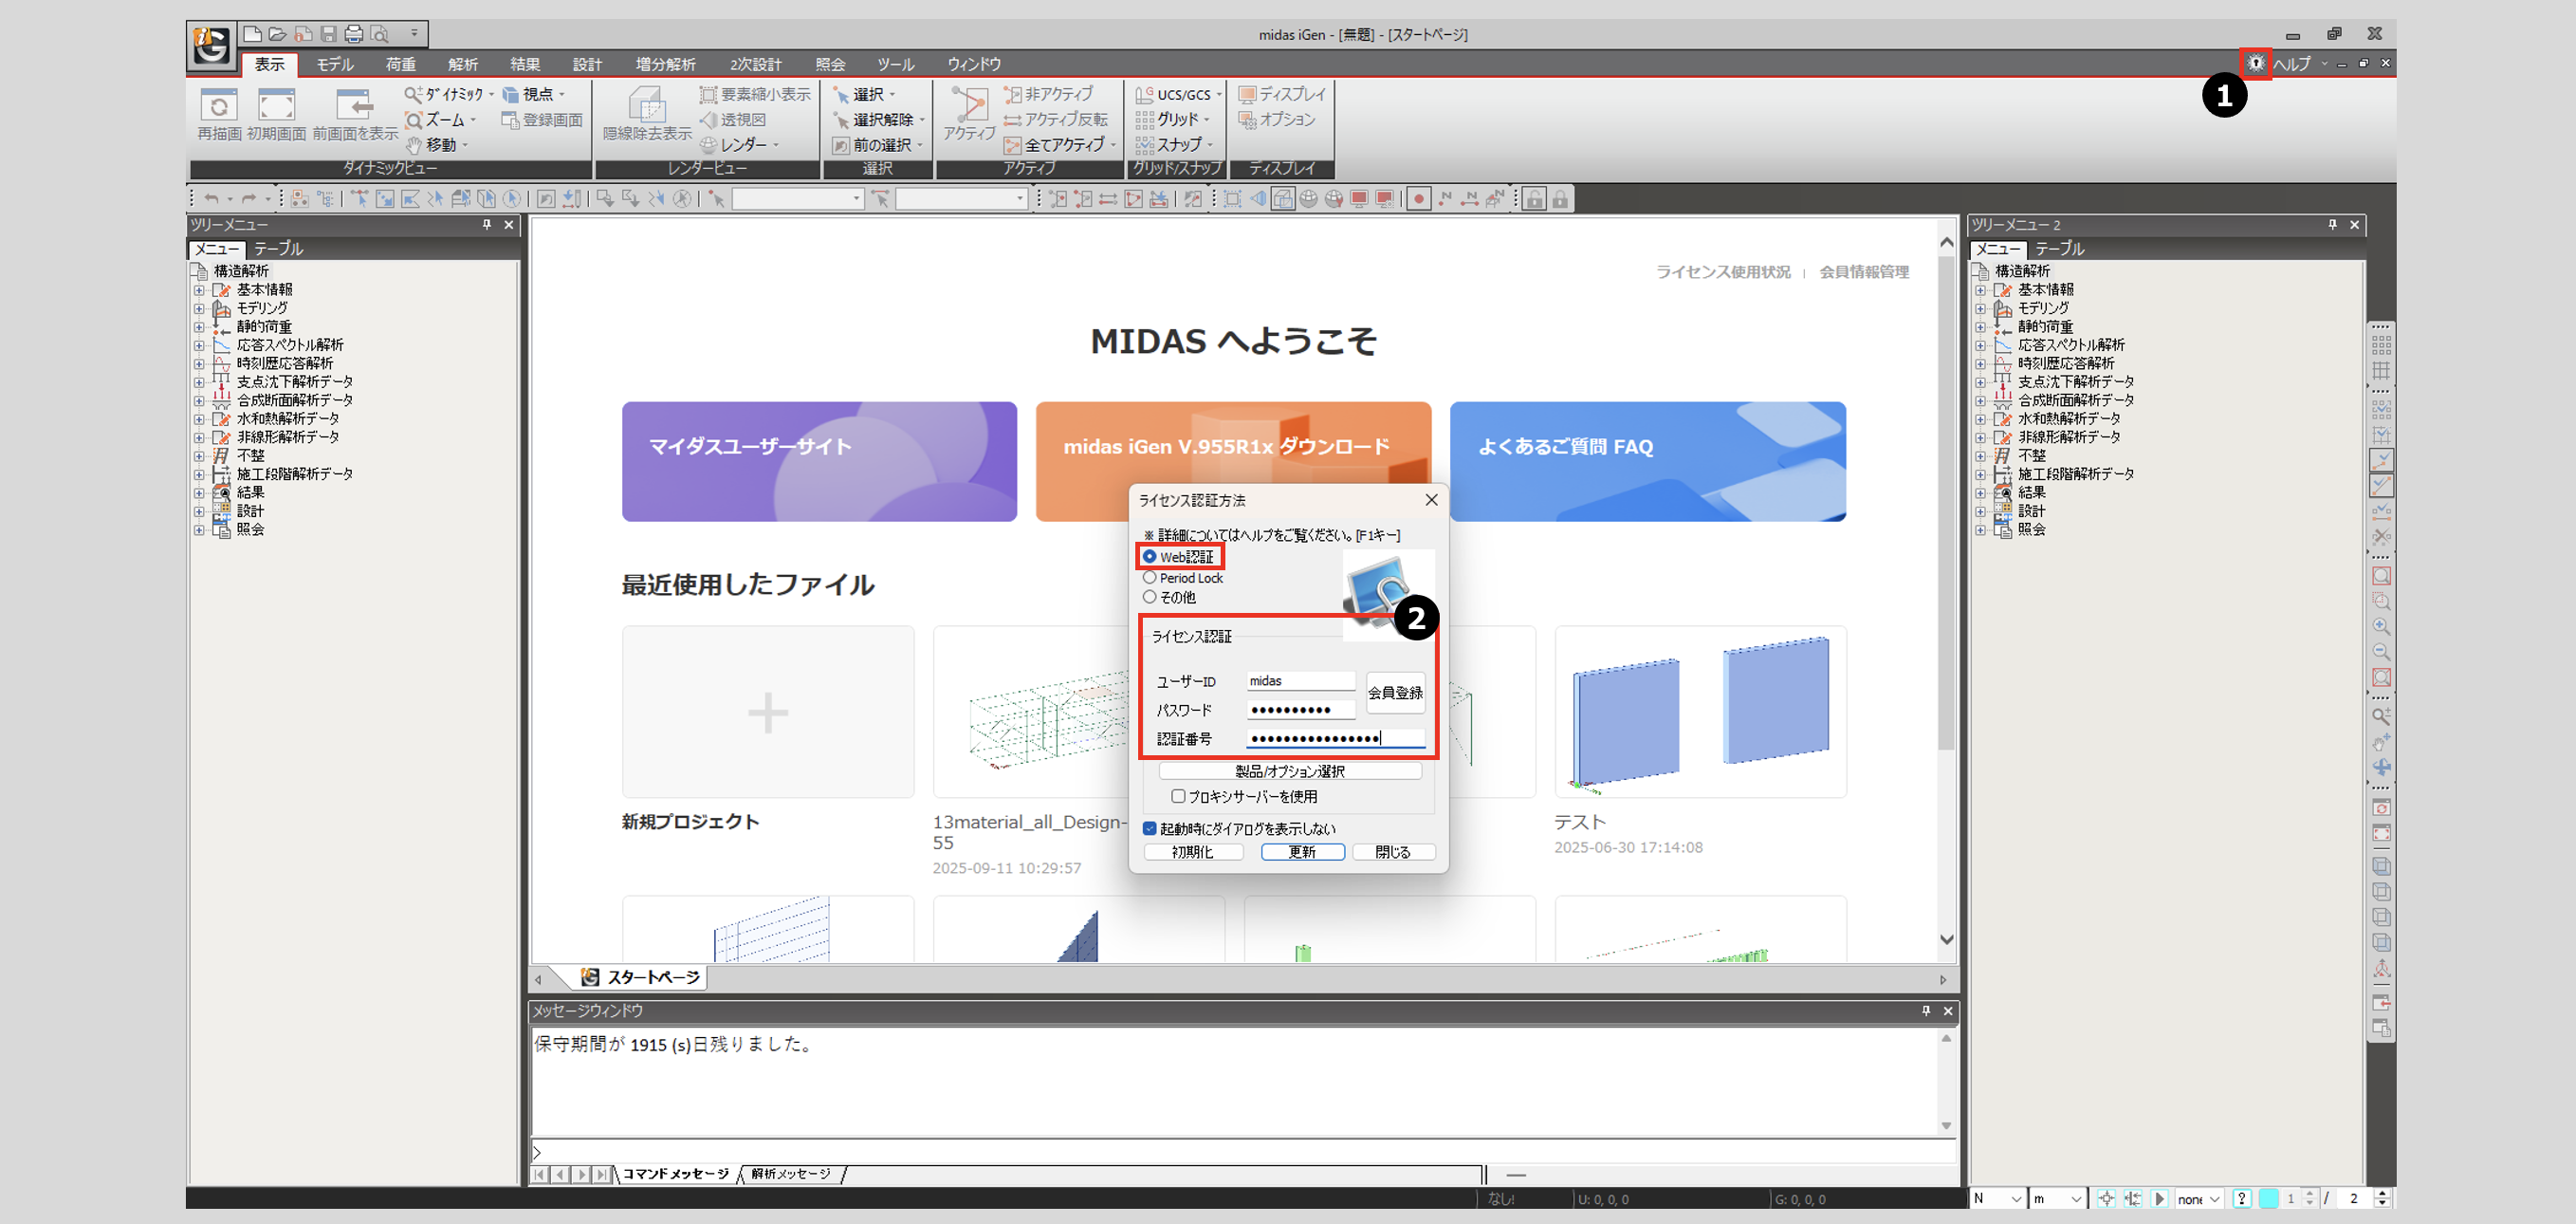Click the 前画面を表示 previous view icon

pyautogui.click(x=354, y=105)
